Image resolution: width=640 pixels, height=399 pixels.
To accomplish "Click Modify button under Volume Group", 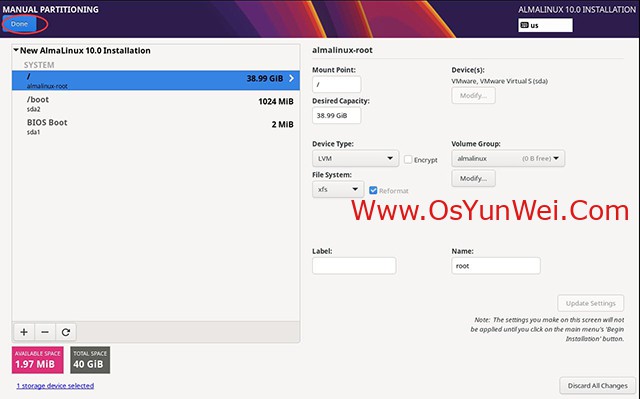I will [473, 178].
